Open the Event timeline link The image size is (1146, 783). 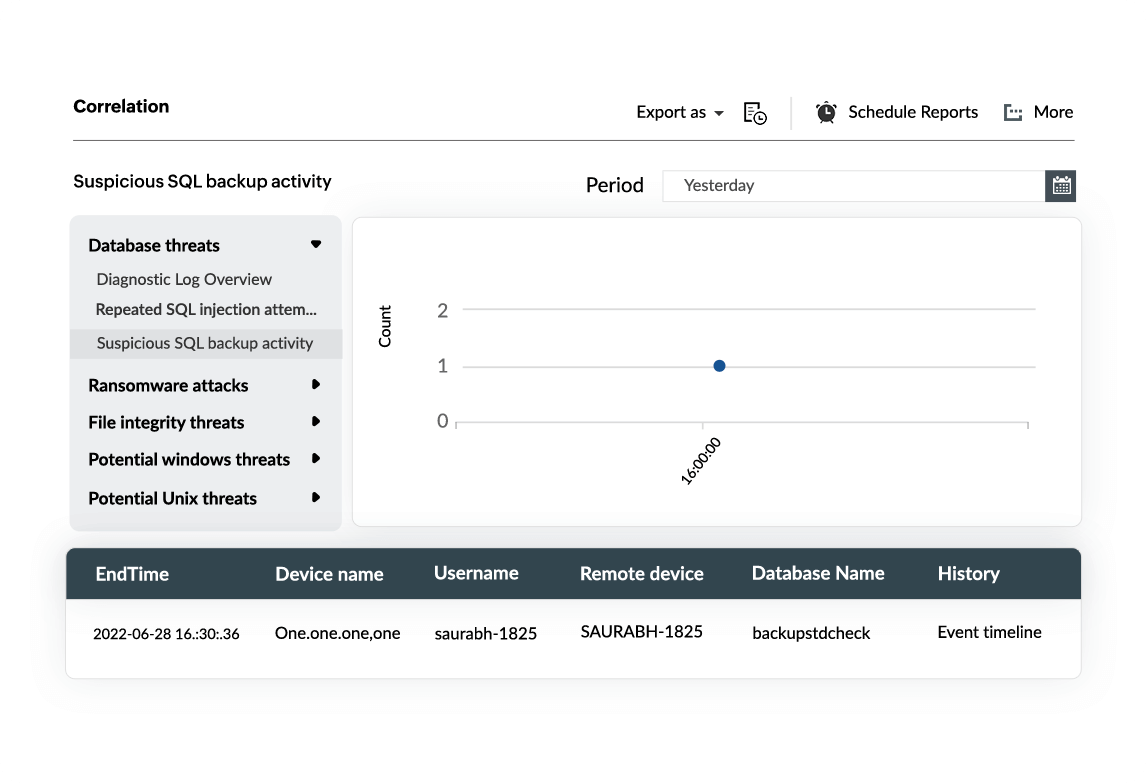989,632
